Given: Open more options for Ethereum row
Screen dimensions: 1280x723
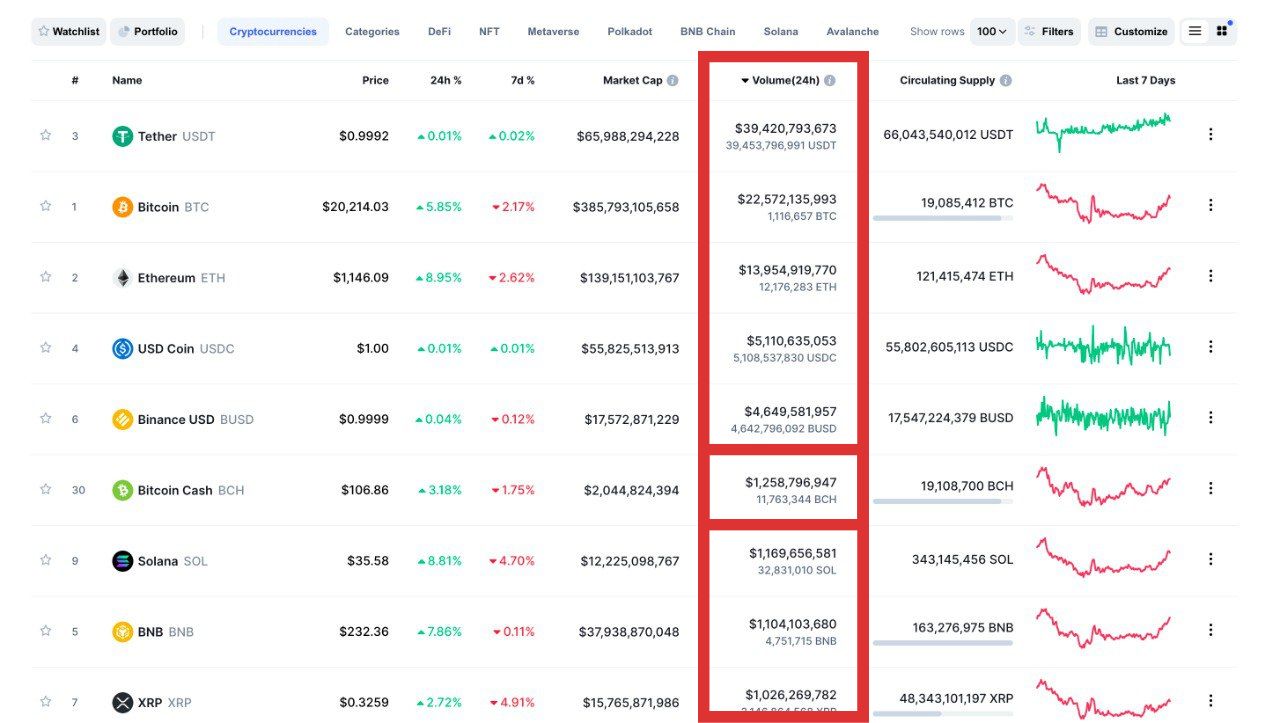Looking at the screenshot, I should [x=1210, y=276].
